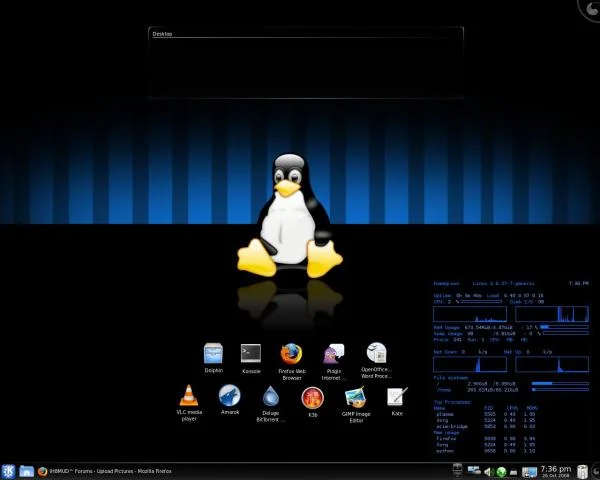Switch to the Mozilla Firefox taskbar entry
Screen dimensions: 600x480
click(x=105, y=471)
